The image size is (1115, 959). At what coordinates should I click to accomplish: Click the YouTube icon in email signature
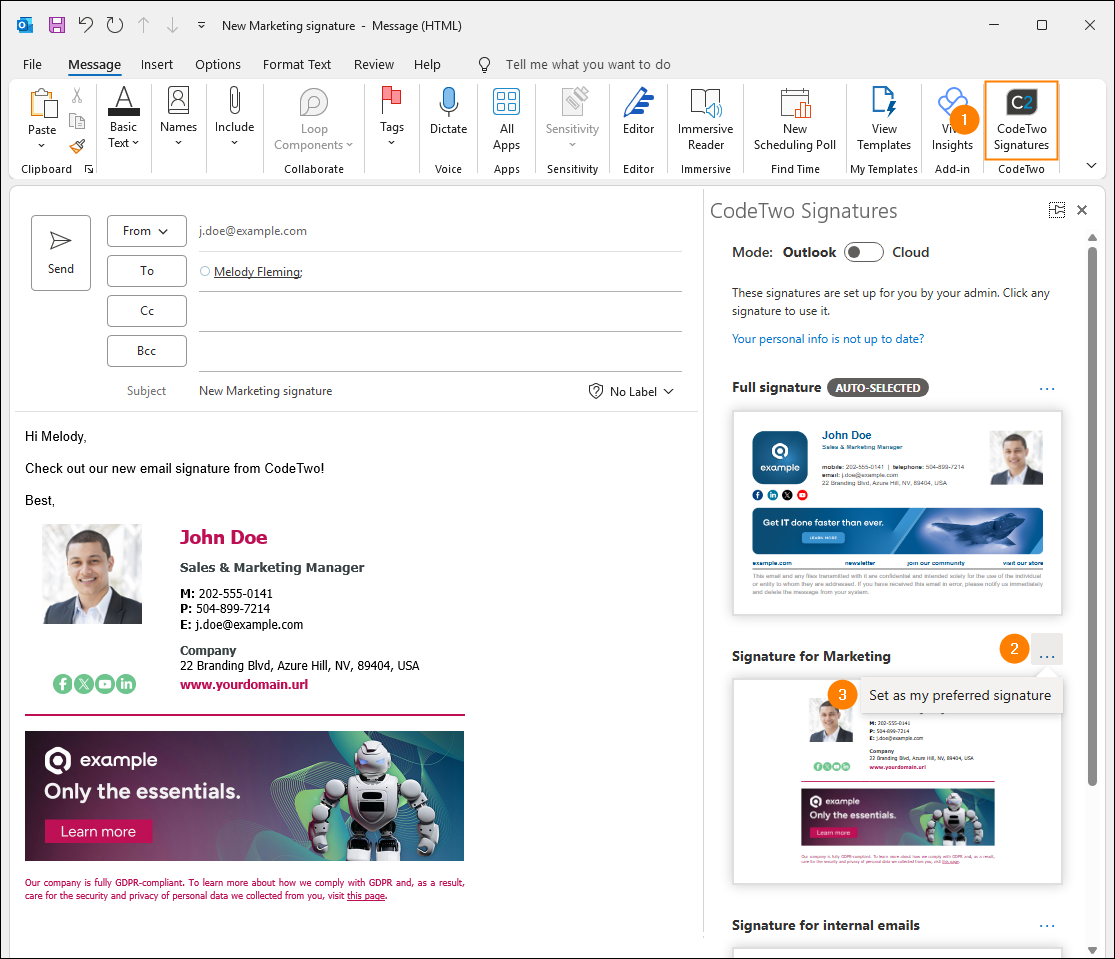click(105, 684)
